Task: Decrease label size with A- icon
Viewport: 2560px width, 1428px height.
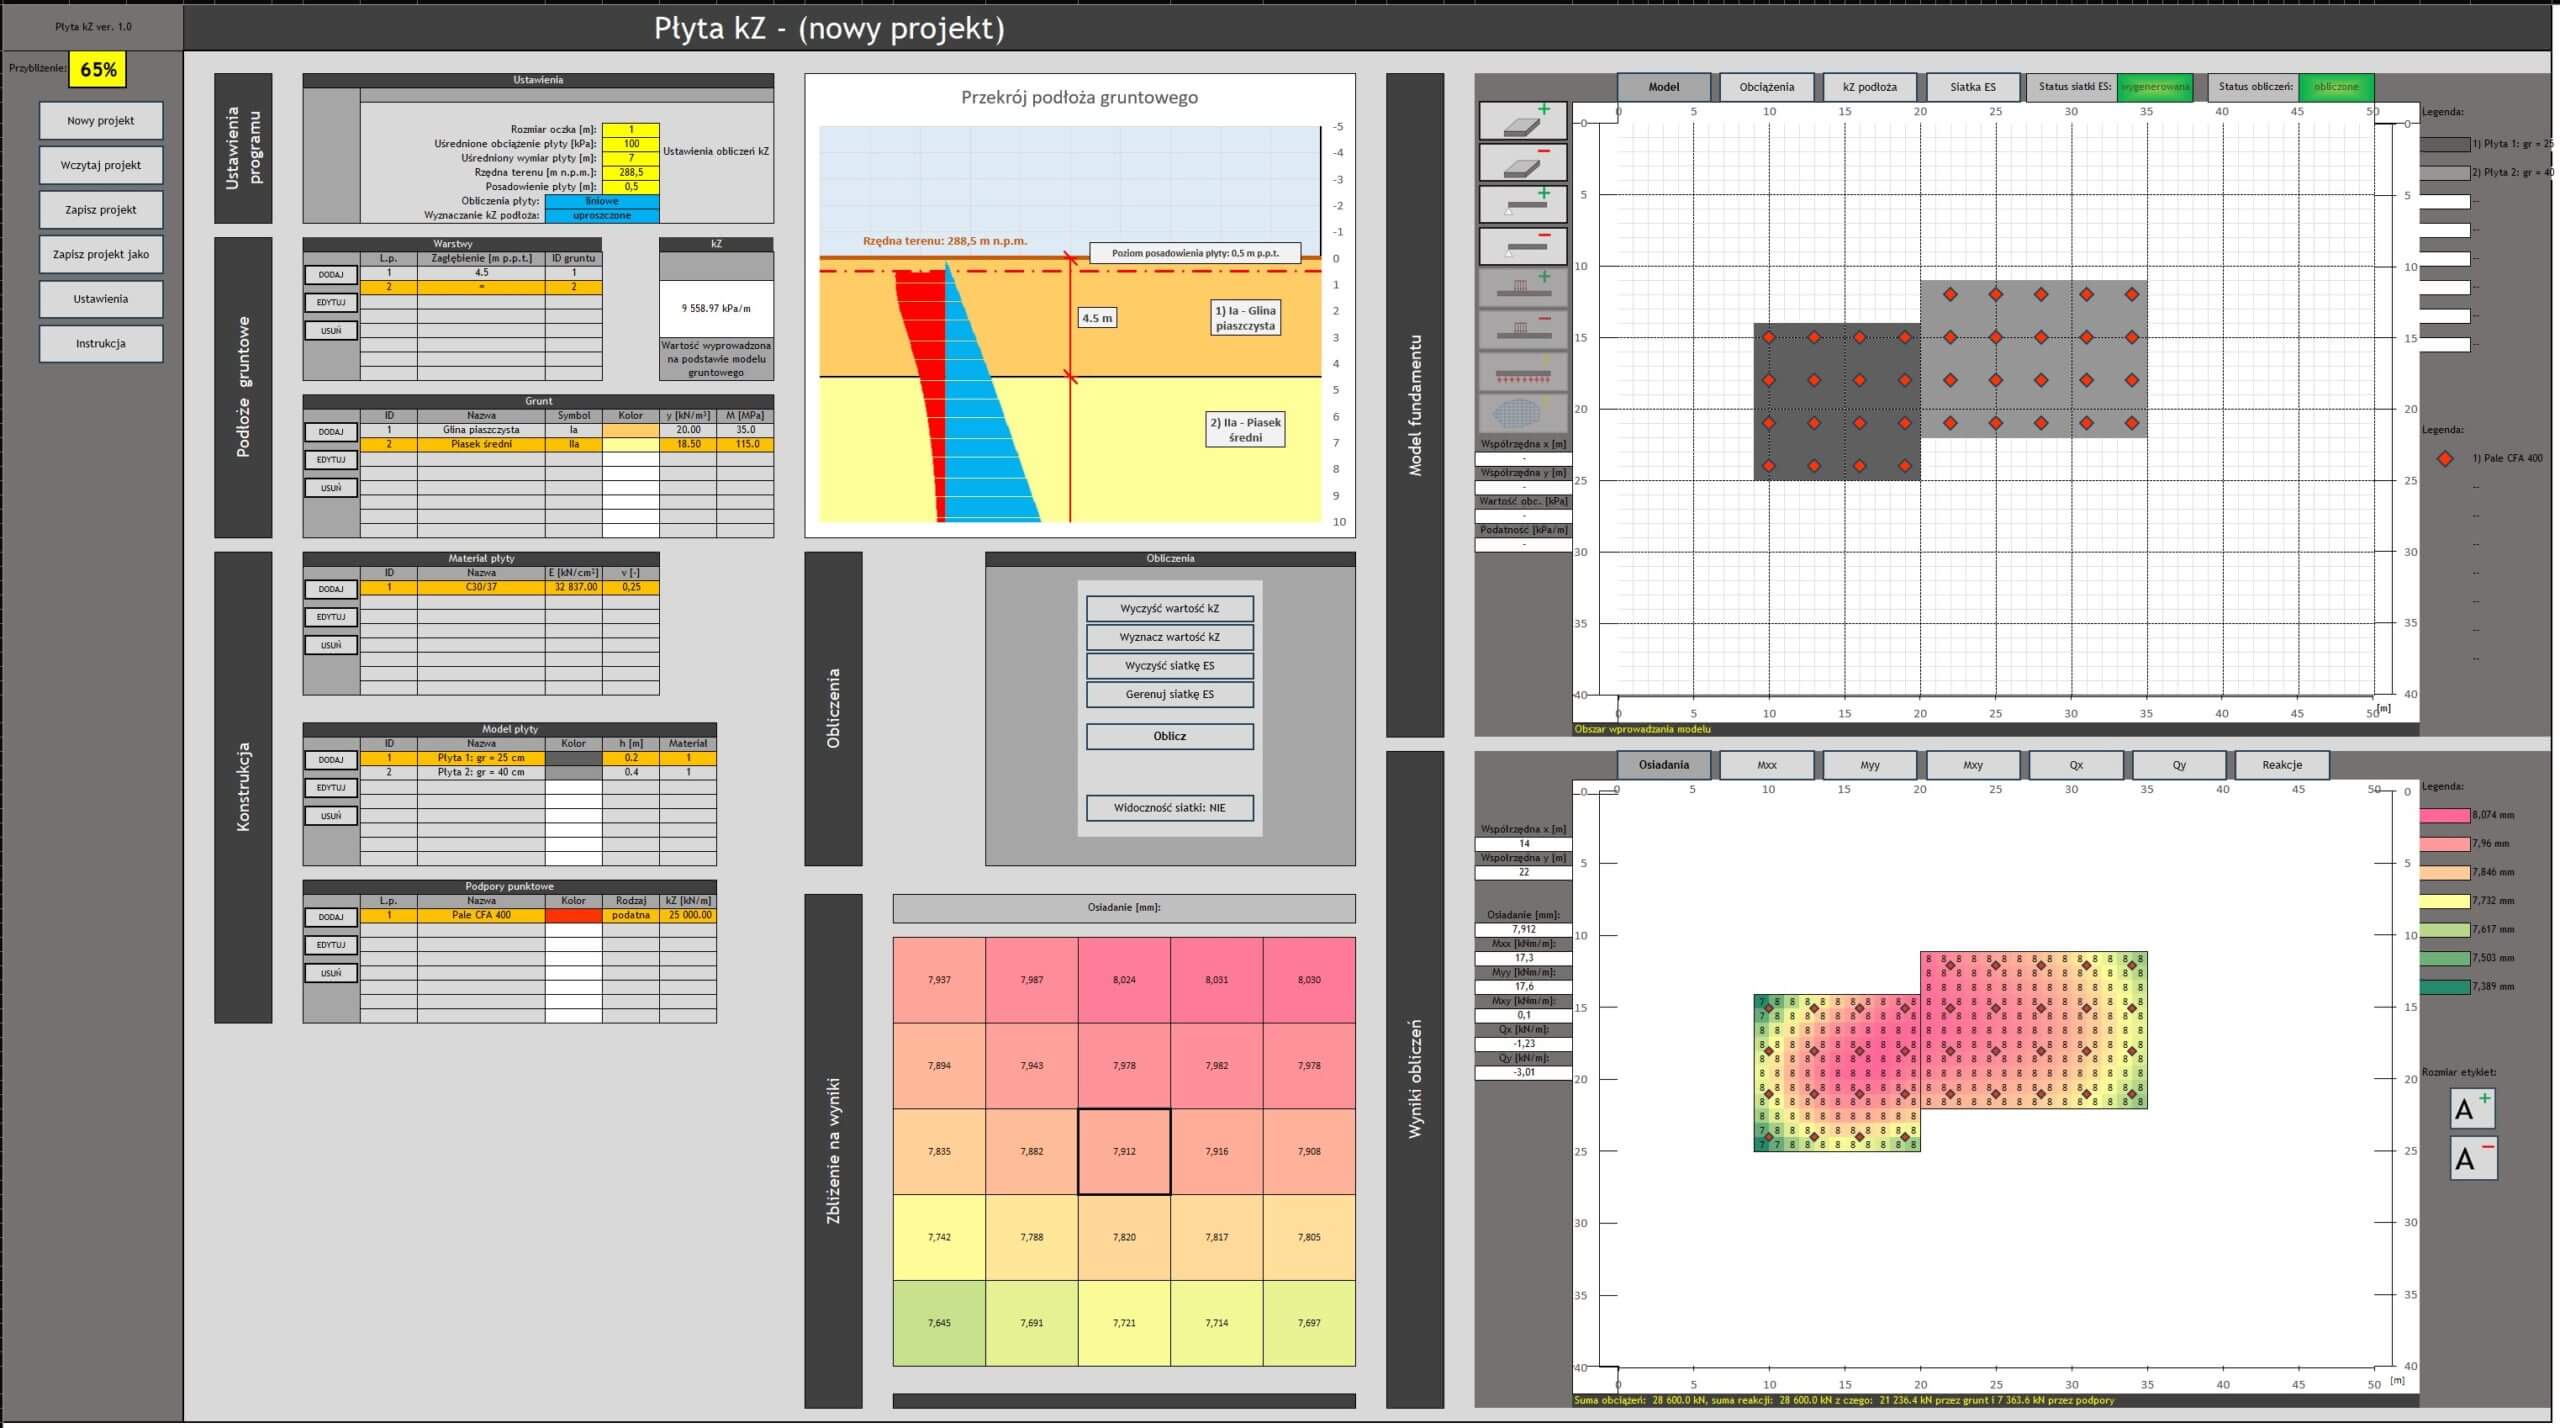Action: click(2472, 1158)
